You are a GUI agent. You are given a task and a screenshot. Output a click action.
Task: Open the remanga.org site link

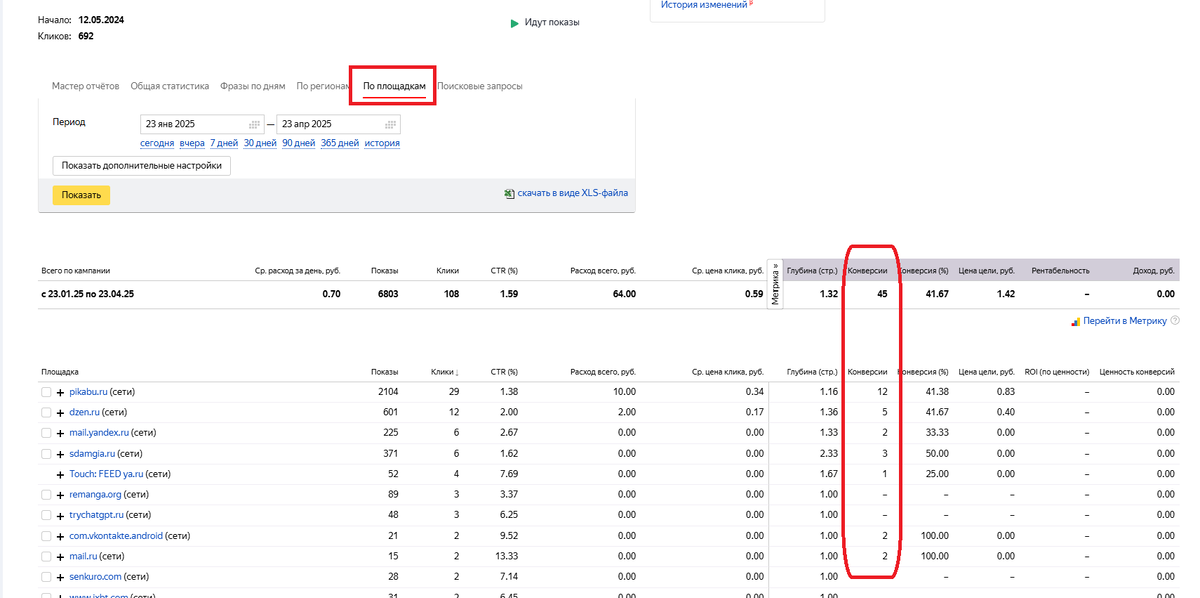point(96,494)
